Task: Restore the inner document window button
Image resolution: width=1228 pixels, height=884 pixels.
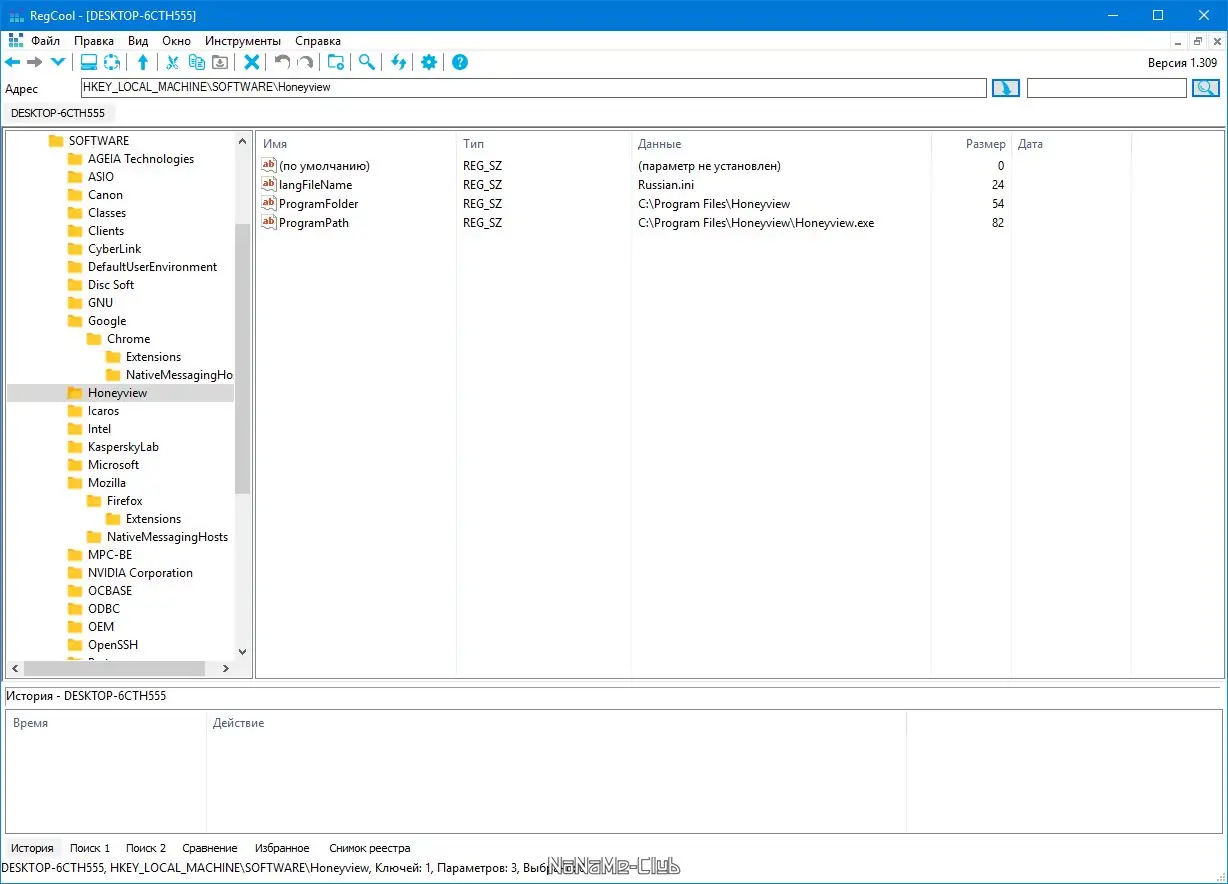Action: [x=1197, y=41]
